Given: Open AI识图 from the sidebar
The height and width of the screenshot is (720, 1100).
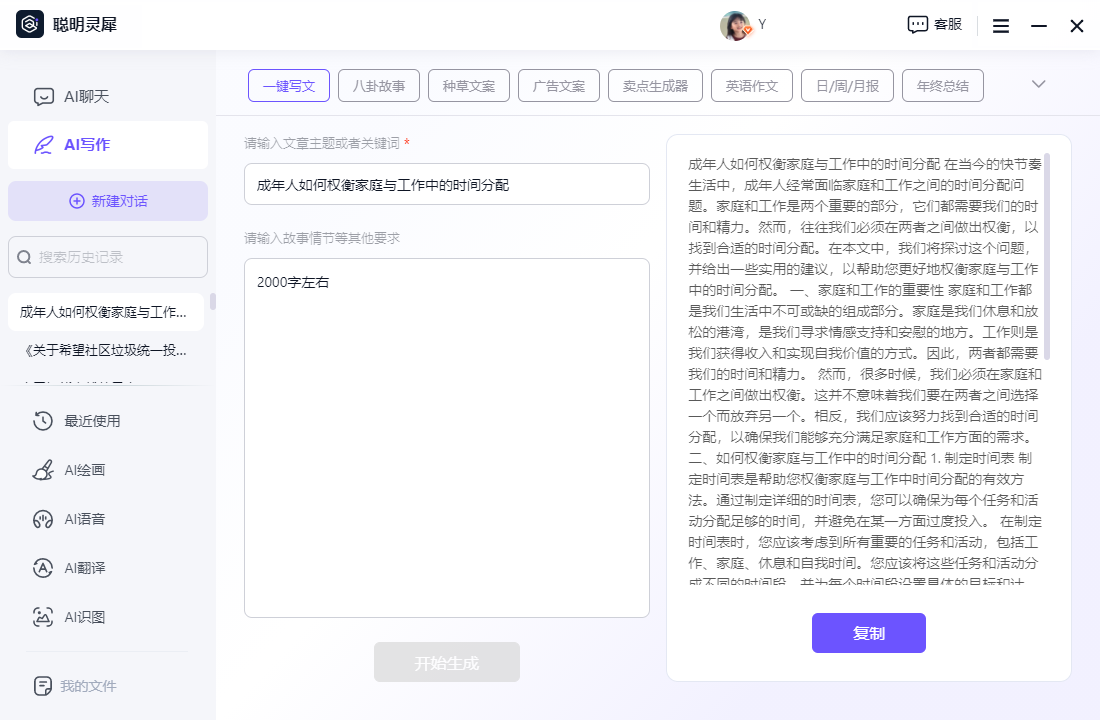Looking at the screenshot, I should click(108, 617).
